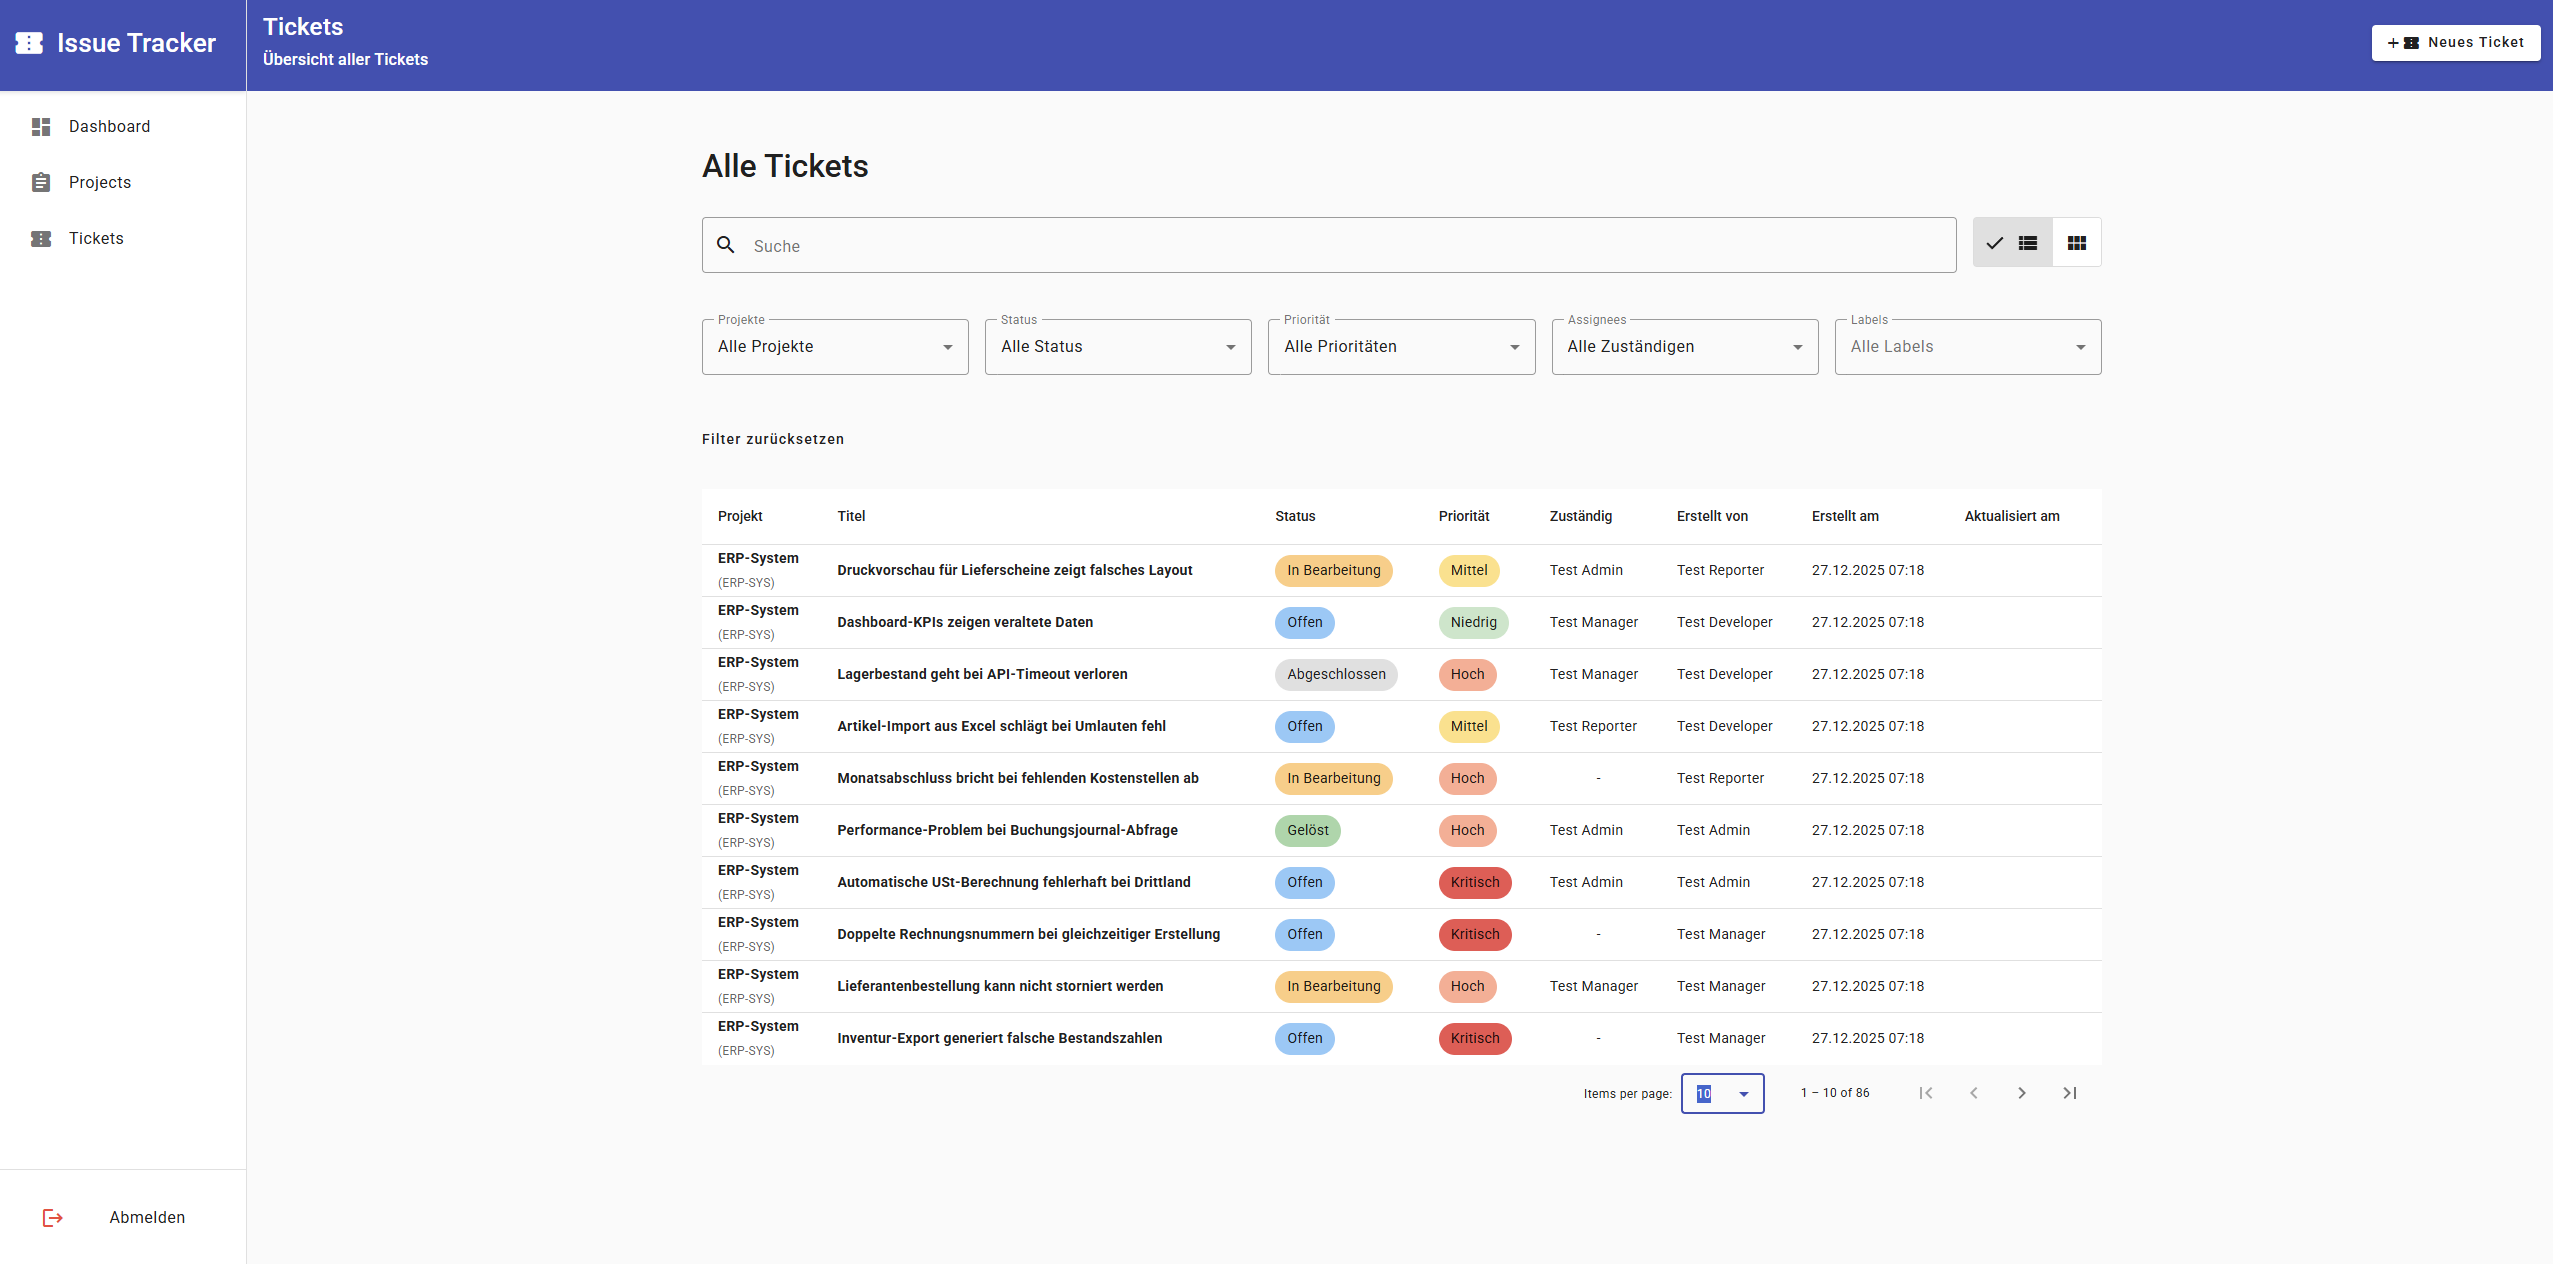Click into the Suche search field

1329,245
